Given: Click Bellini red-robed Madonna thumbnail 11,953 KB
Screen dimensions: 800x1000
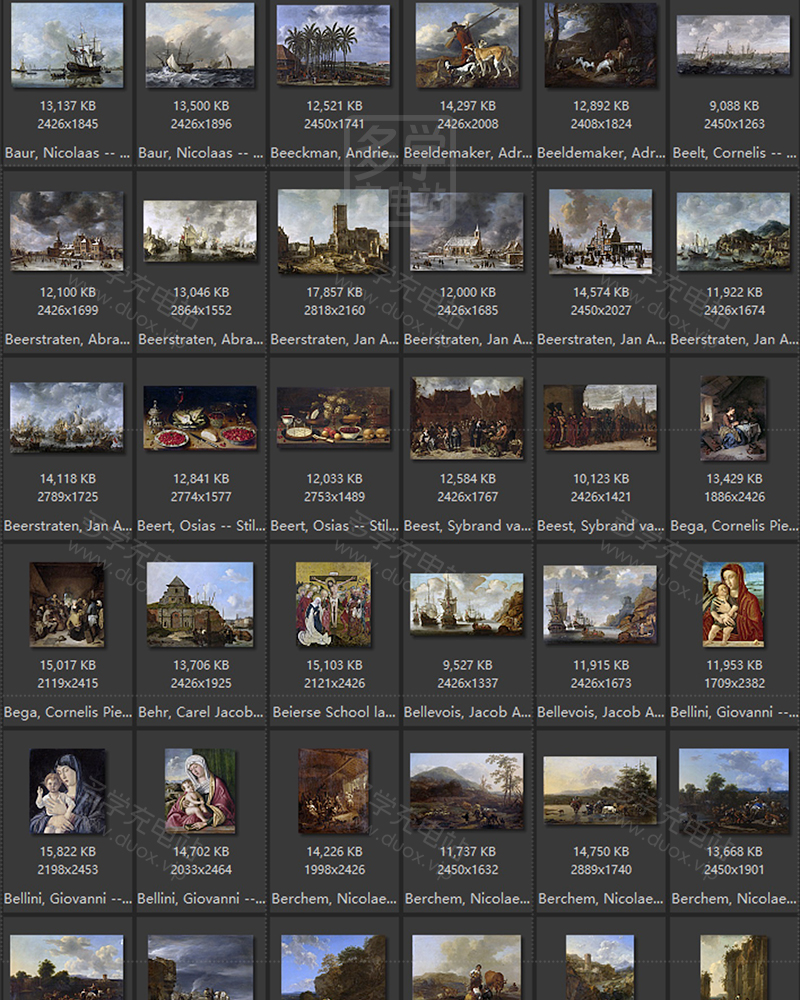Looking at the screenshot, I should (733, 604).
